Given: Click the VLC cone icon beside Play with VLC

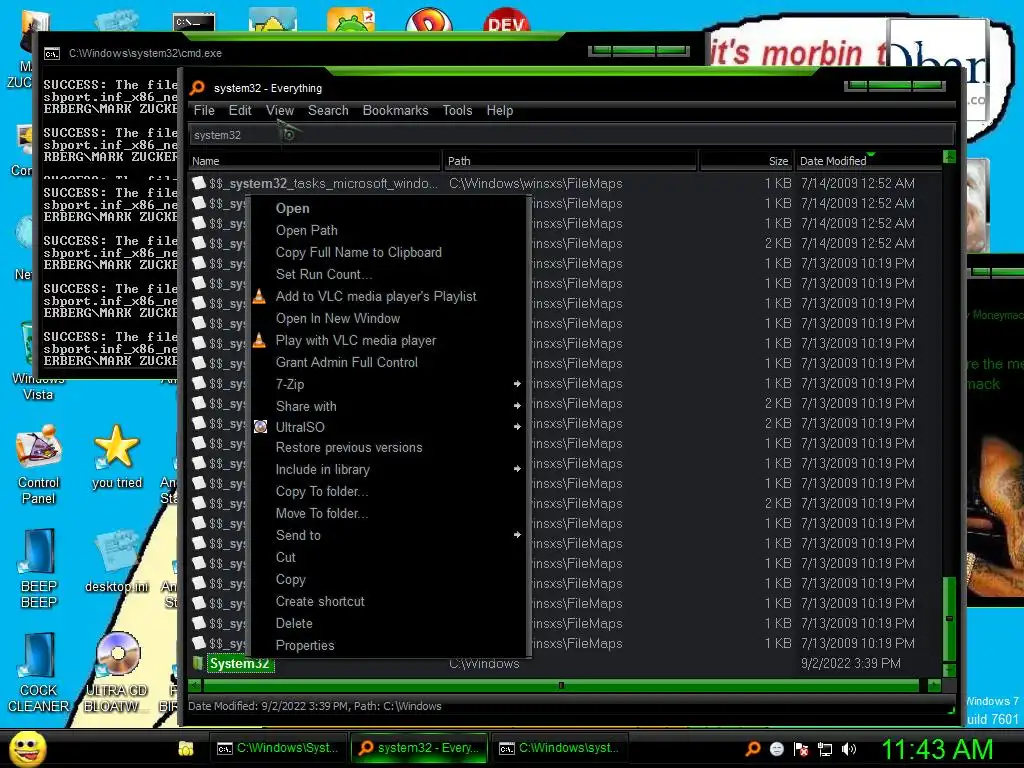Looking at the screenshot, I should coord(259,340).
